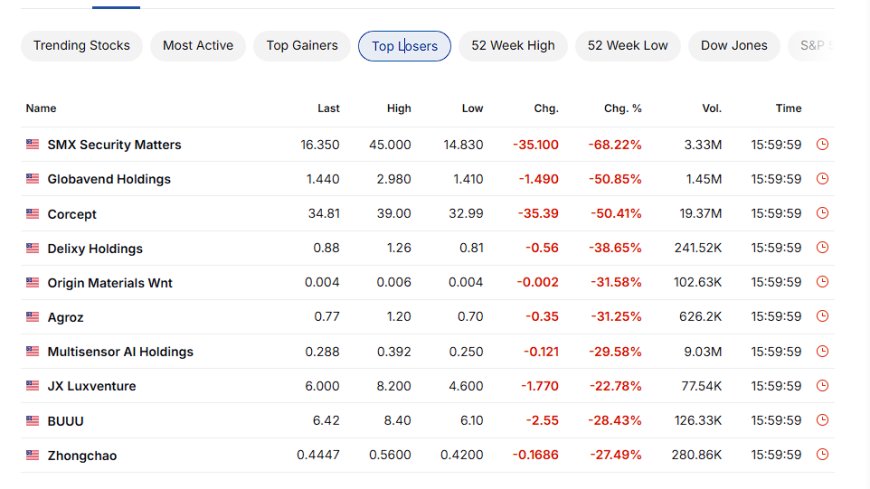Switch to the Trending Stocks tab
This screenshot has height=489, width=870.
[x=82, y=46]
